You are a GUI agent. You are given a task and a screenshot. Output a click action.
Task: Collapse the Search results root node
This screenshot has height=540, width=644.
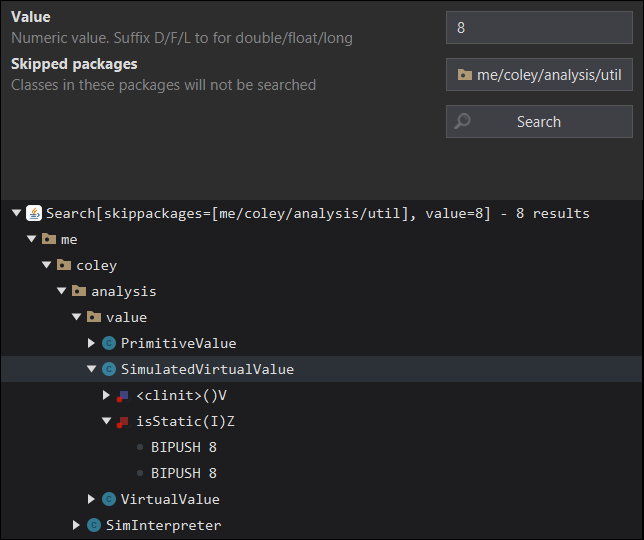pos(16,213)
